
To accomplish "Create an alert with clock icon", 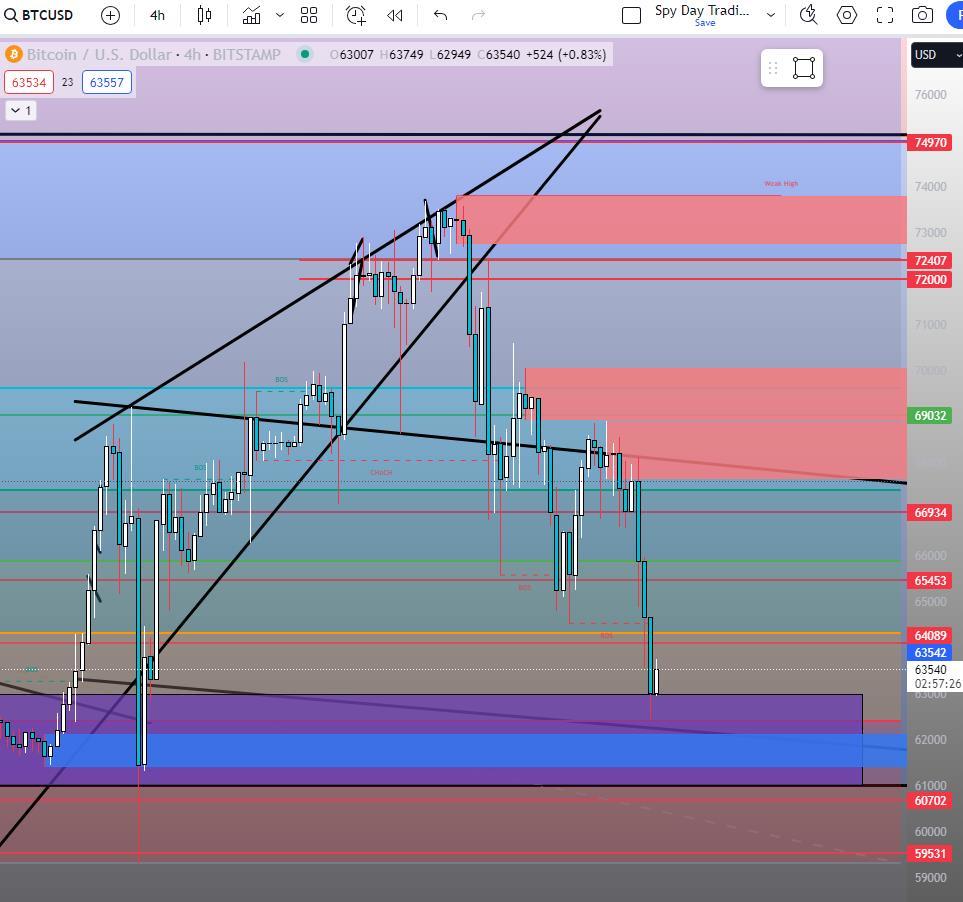I will pos(356,15).
